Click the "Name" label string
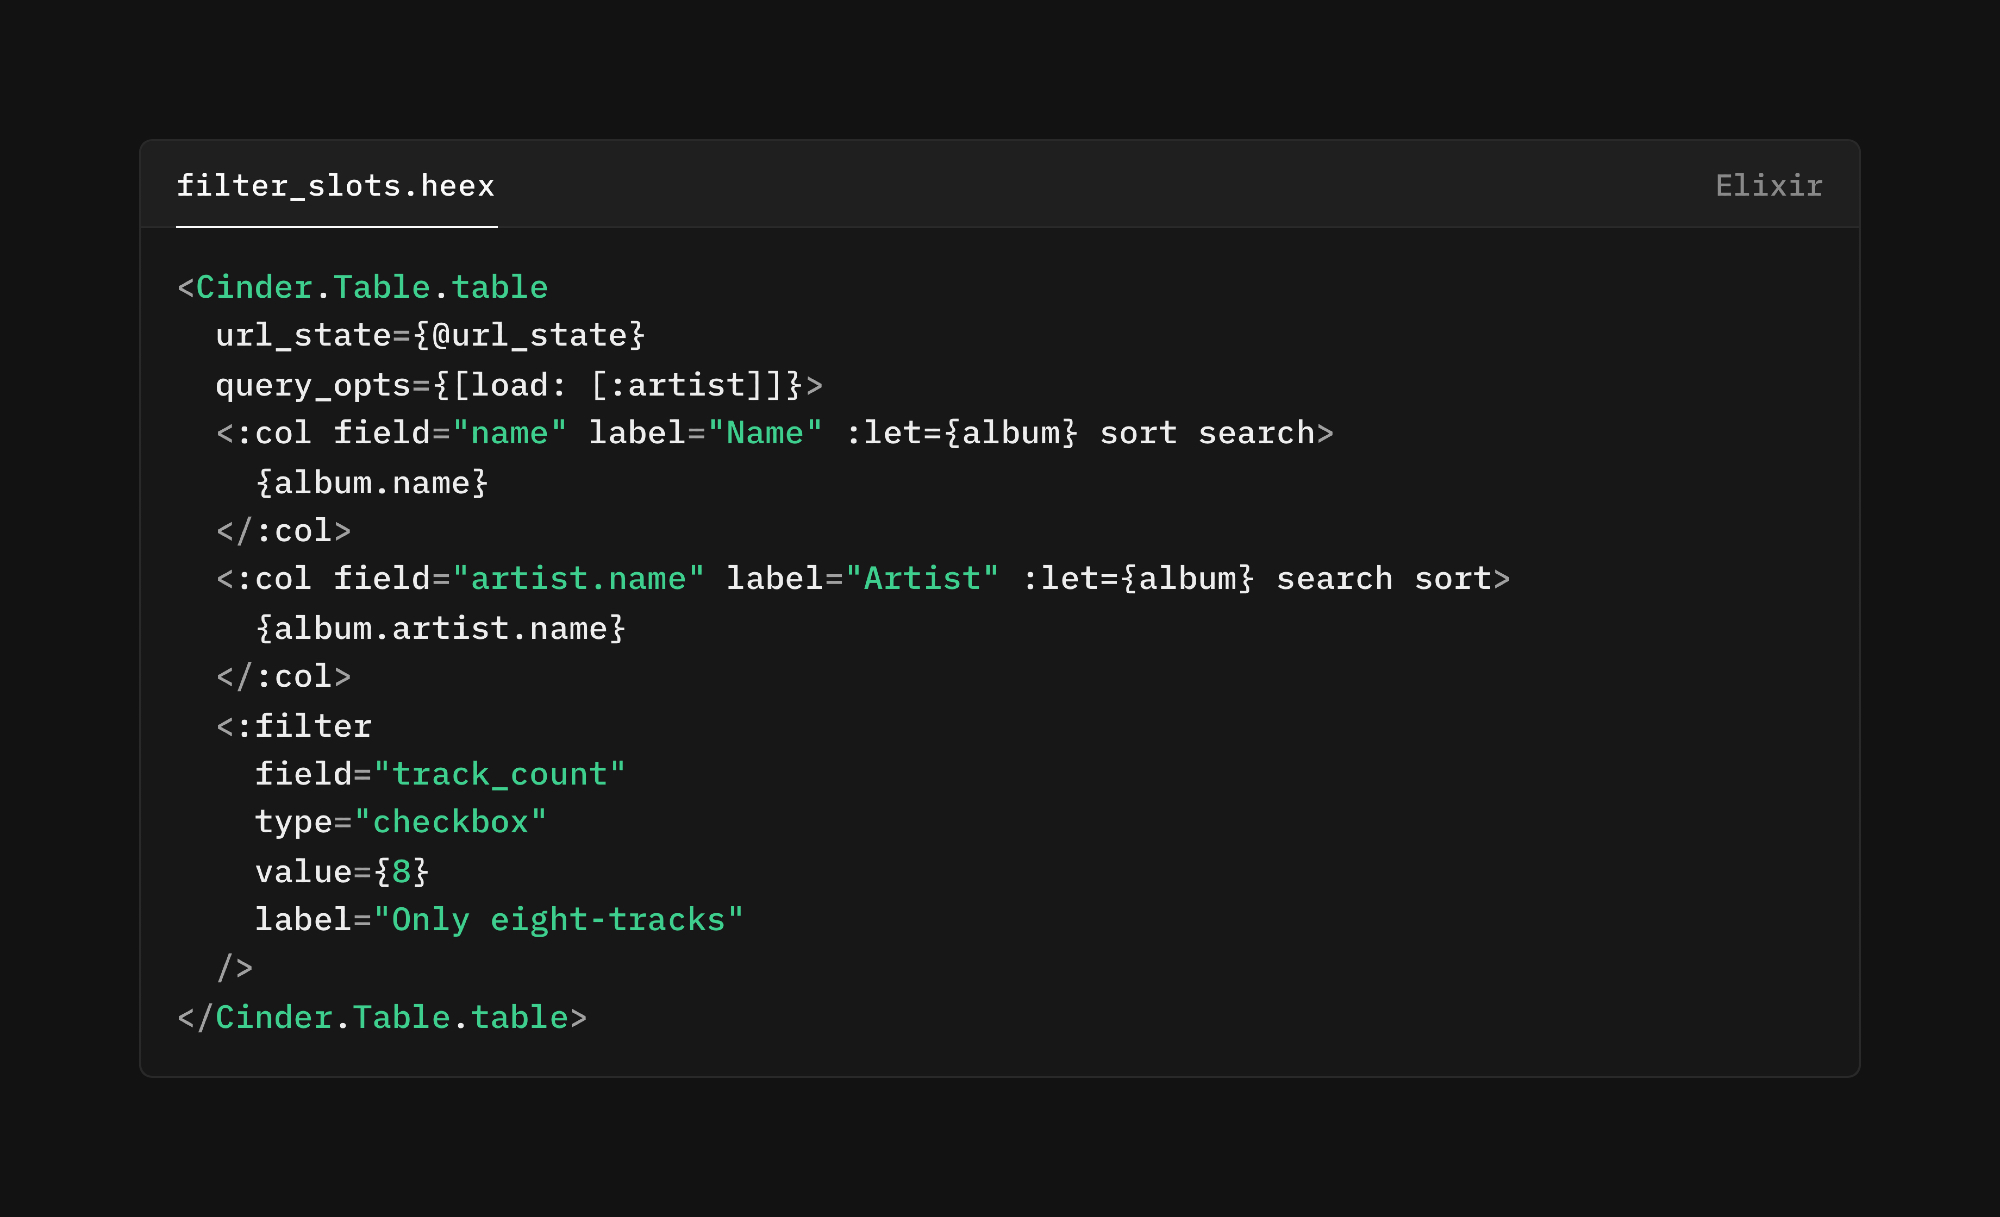 pos(765,434)
